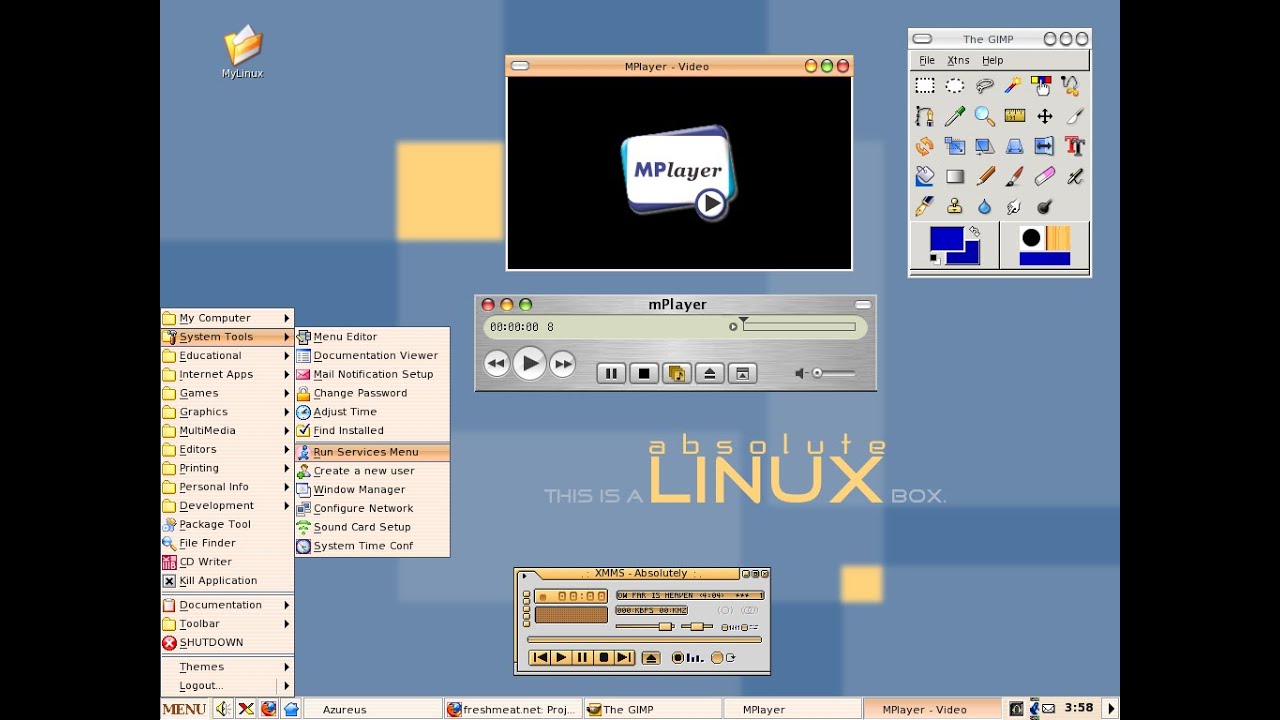Swap foreground and background colors in GIMP

[x=974, y=232]
